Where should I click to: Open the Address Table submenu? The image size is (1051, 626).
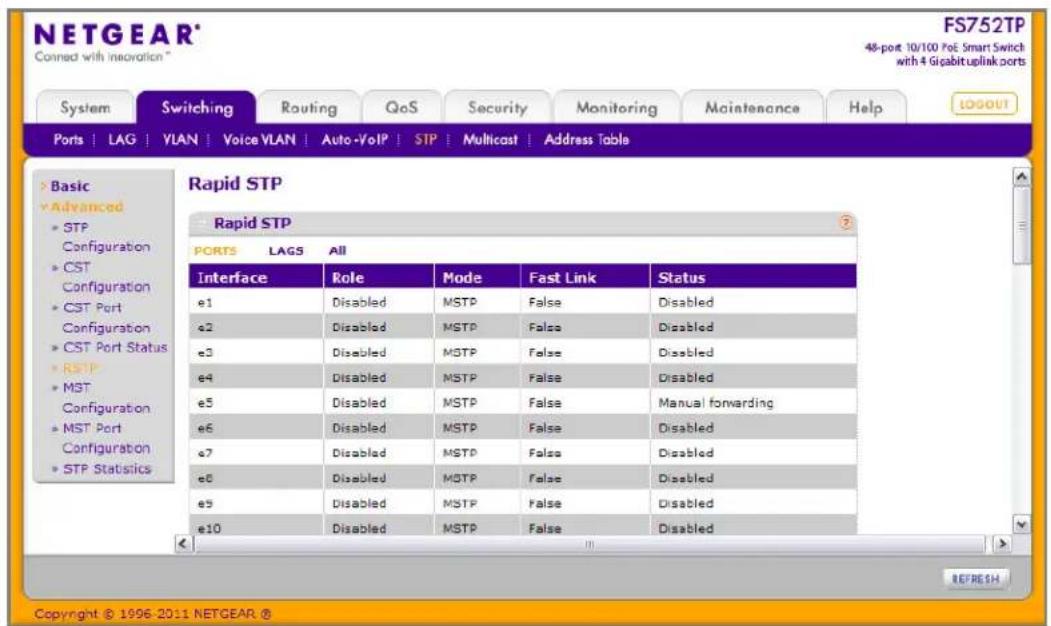coord(586,139)
